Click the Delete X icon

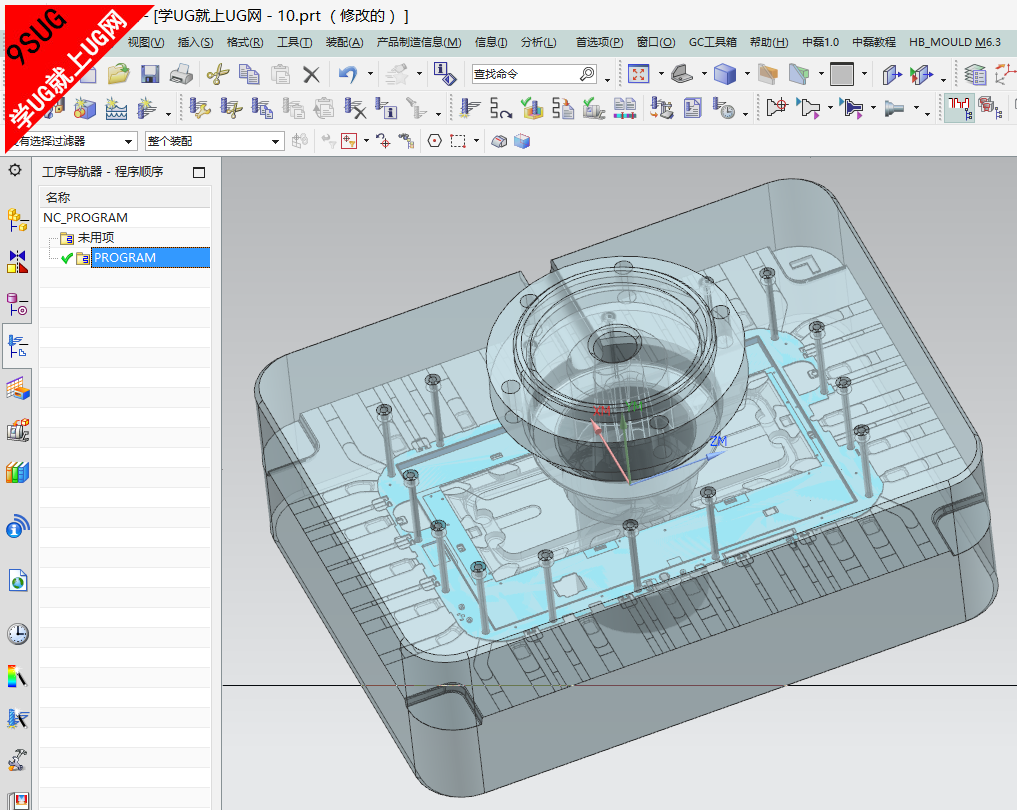pos(311,75)
